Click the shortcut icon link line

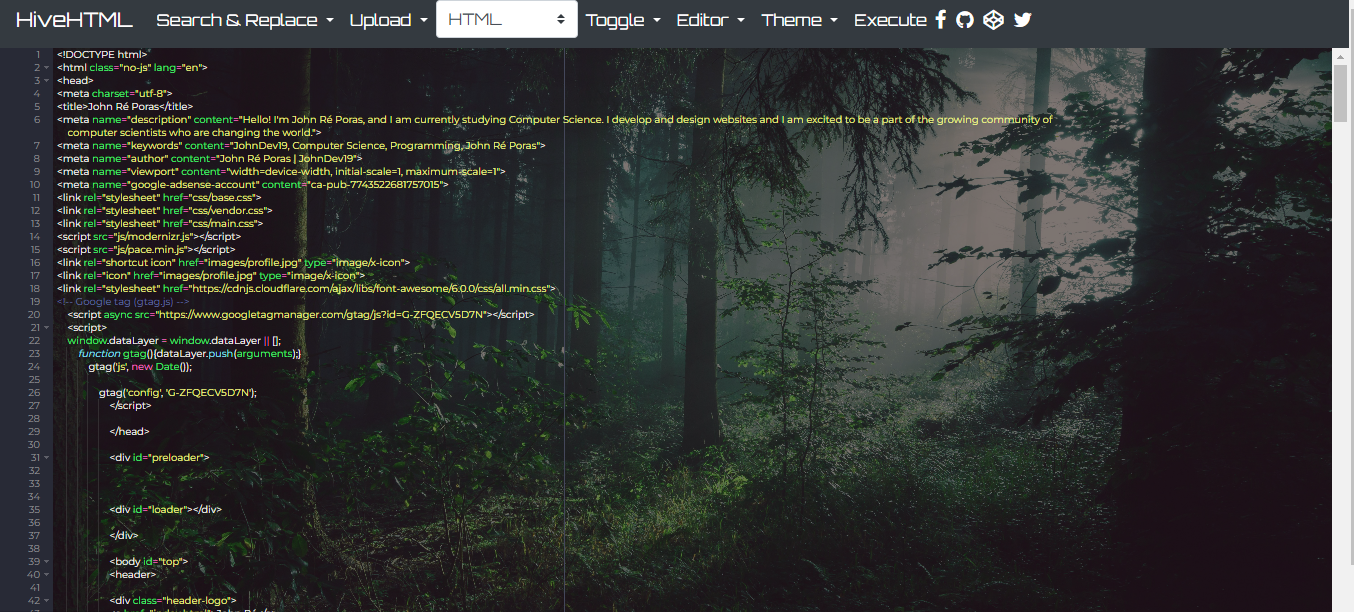click(233, 262)
